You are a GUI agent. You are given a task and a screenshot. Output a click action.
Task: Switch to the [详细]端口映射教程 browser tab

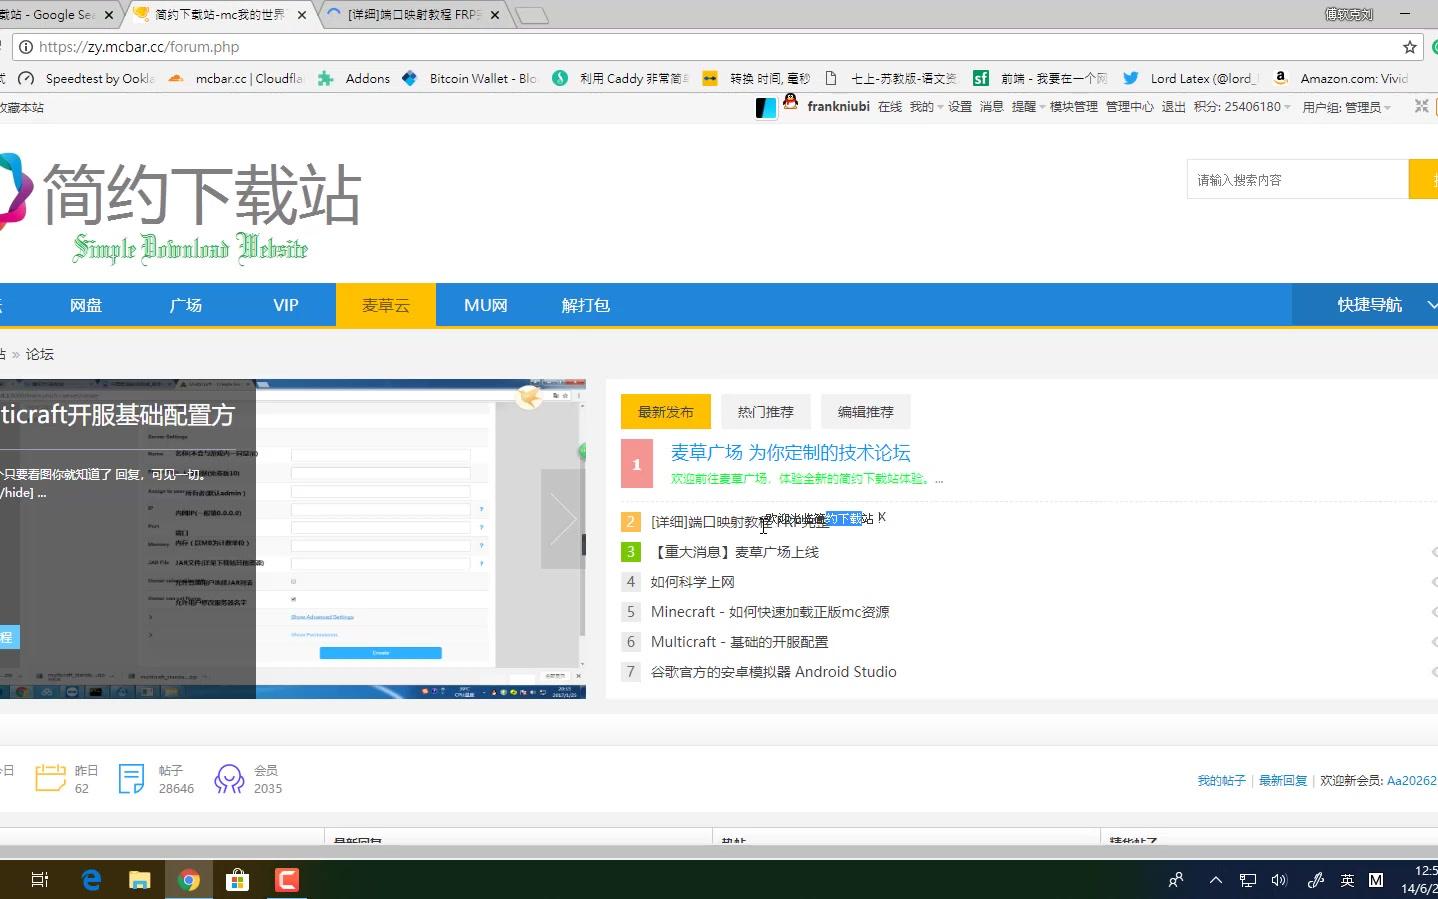(410, 14)
